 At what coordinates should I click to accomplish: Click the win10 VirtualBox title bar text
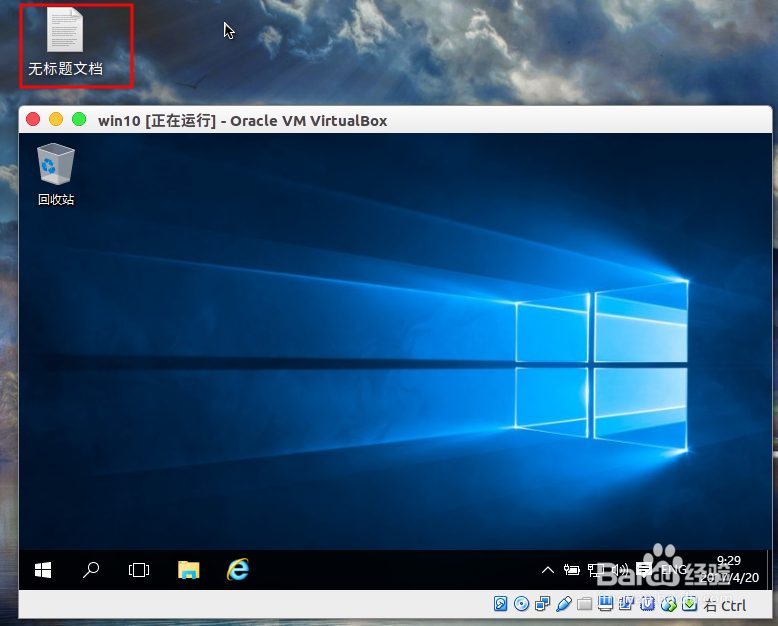click(x=243, y=121)
